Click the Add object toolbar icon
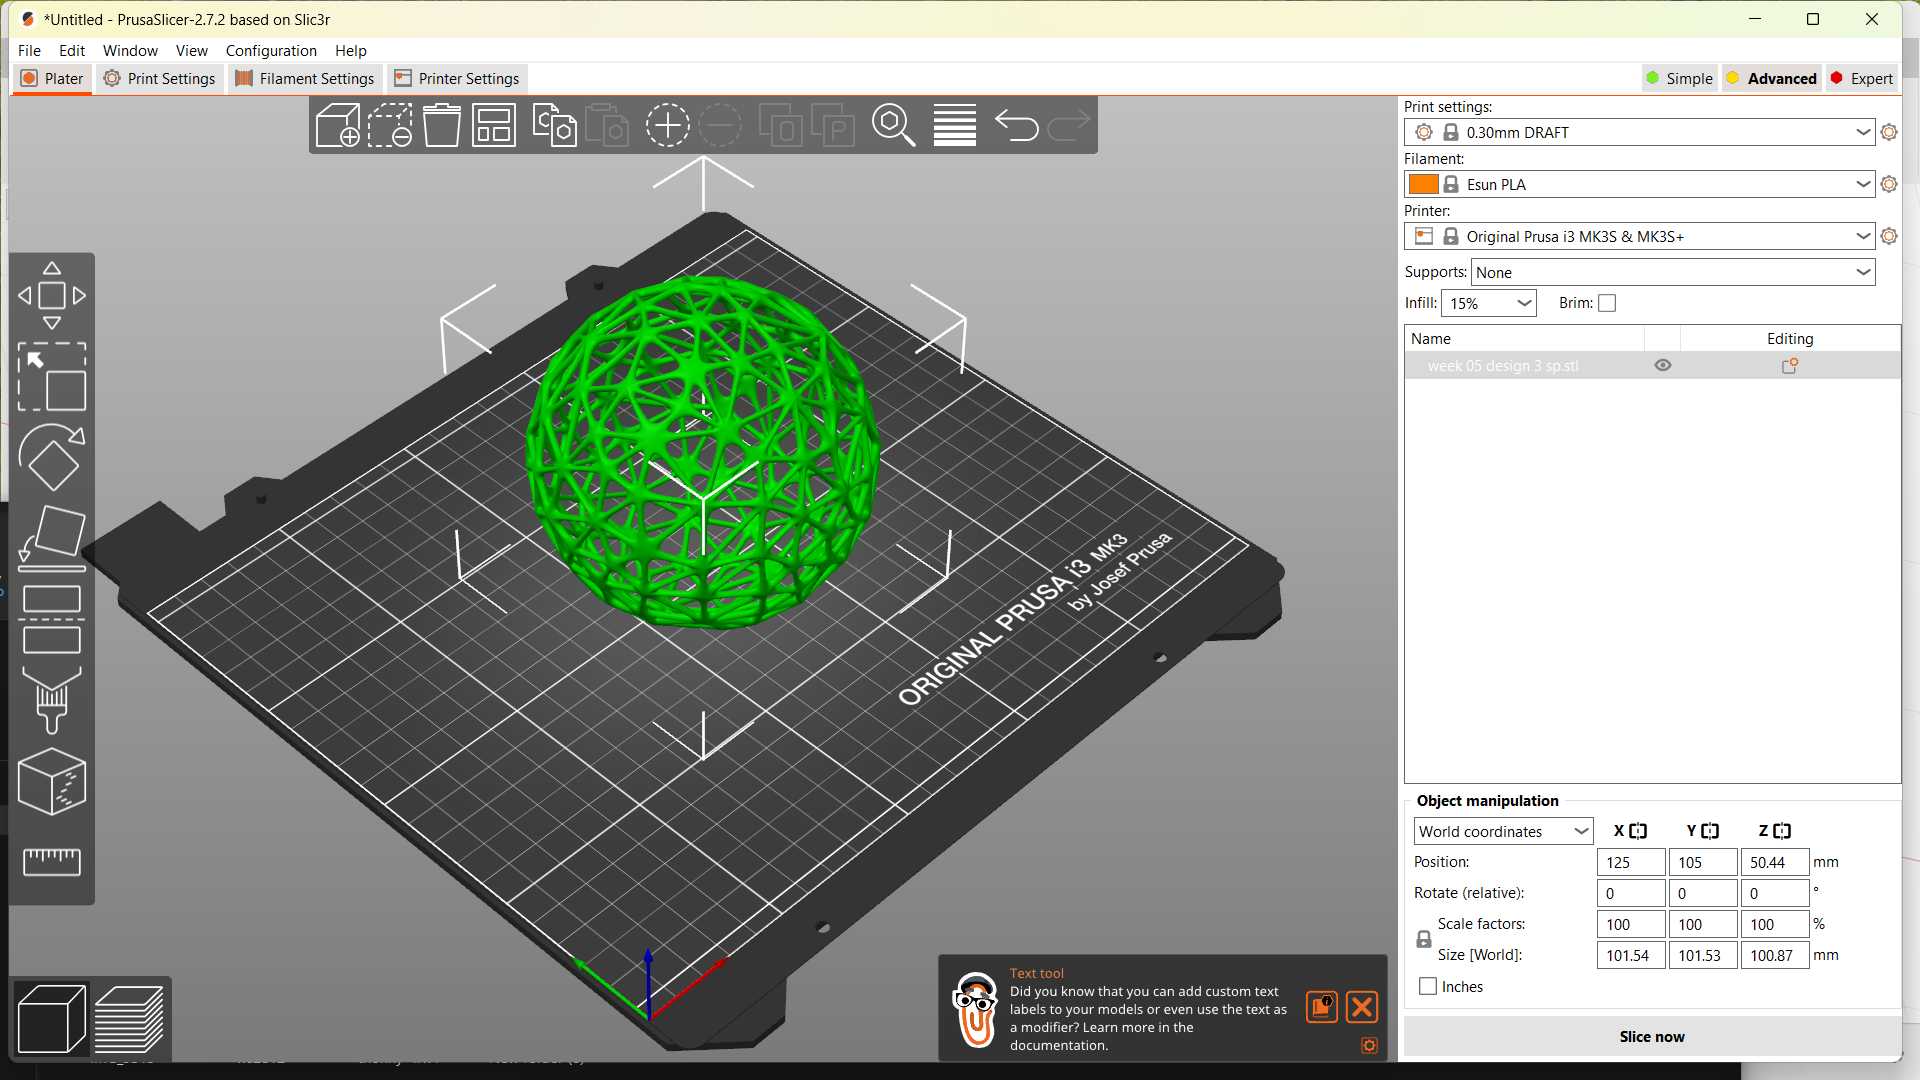The image size is (1920, 1080). click(337, 126)
